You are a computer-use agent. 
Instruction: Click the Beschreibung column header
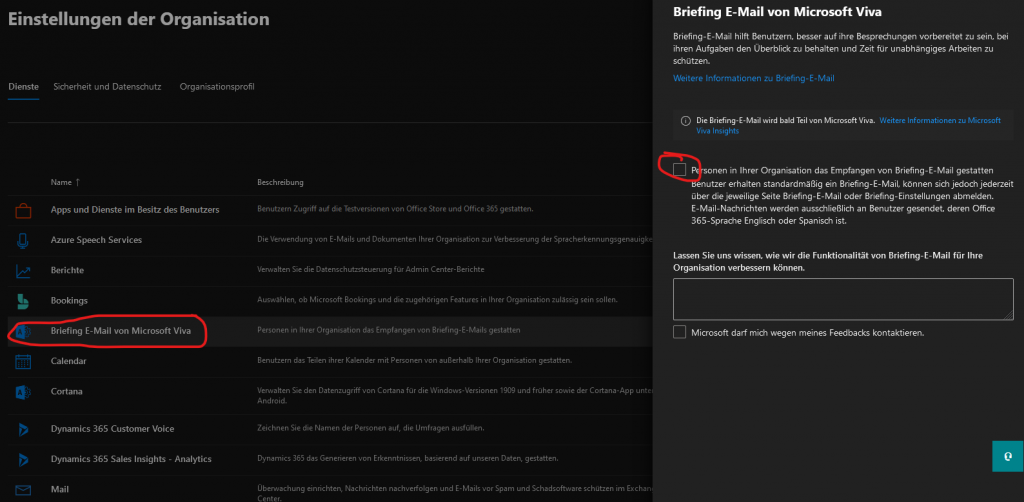pyautogui.click(x=280, y=182)
